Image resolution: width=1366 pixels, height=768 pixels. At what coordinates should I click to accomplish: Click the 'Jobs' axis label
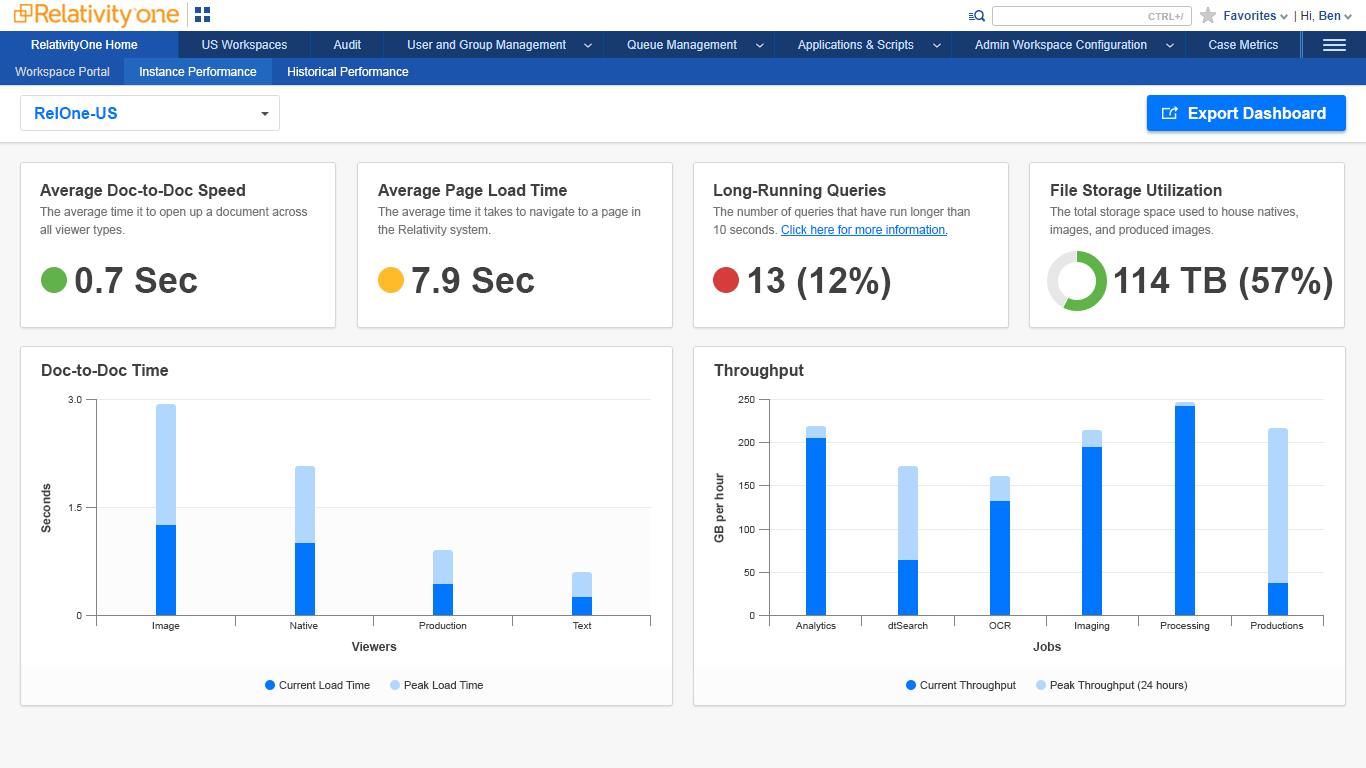click(x=1047, y=647)
